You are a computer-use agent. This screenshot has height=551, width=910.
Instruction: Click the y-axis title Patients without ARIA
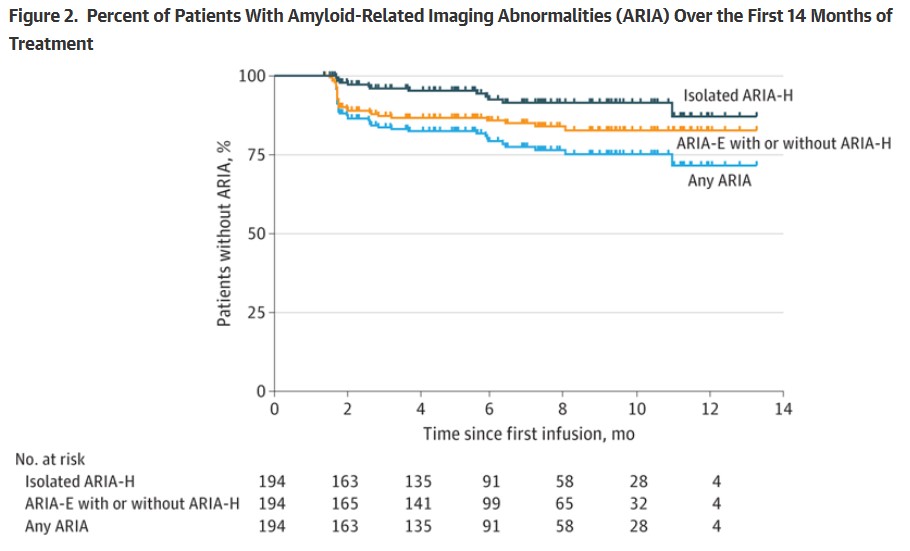point(225,233)
